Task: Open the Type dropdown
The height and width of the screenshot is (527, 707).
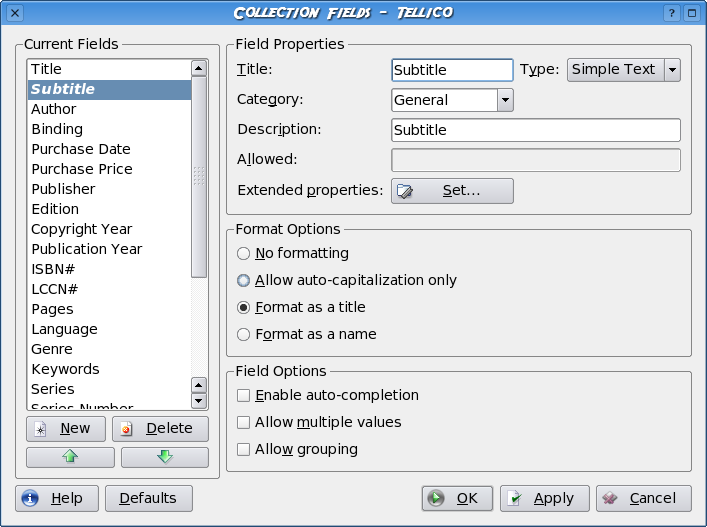Action: pos(624,69)
